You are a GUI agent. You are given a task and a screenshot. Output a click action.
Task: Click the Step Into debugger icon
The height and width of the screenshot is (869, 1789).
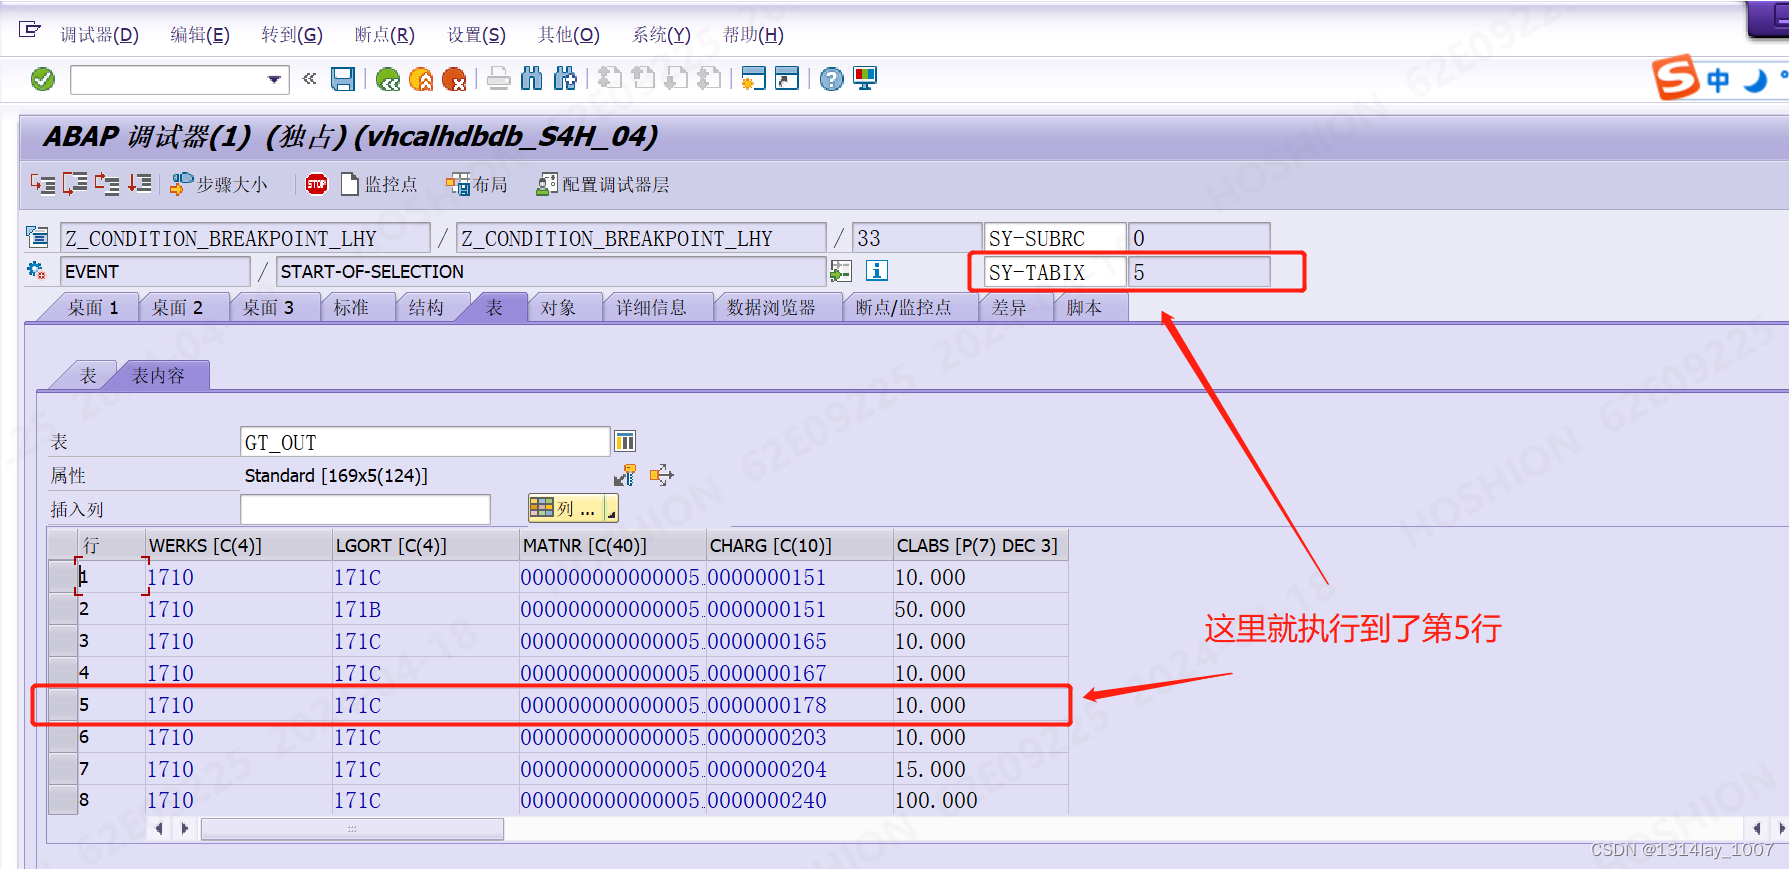click(43, 184)
